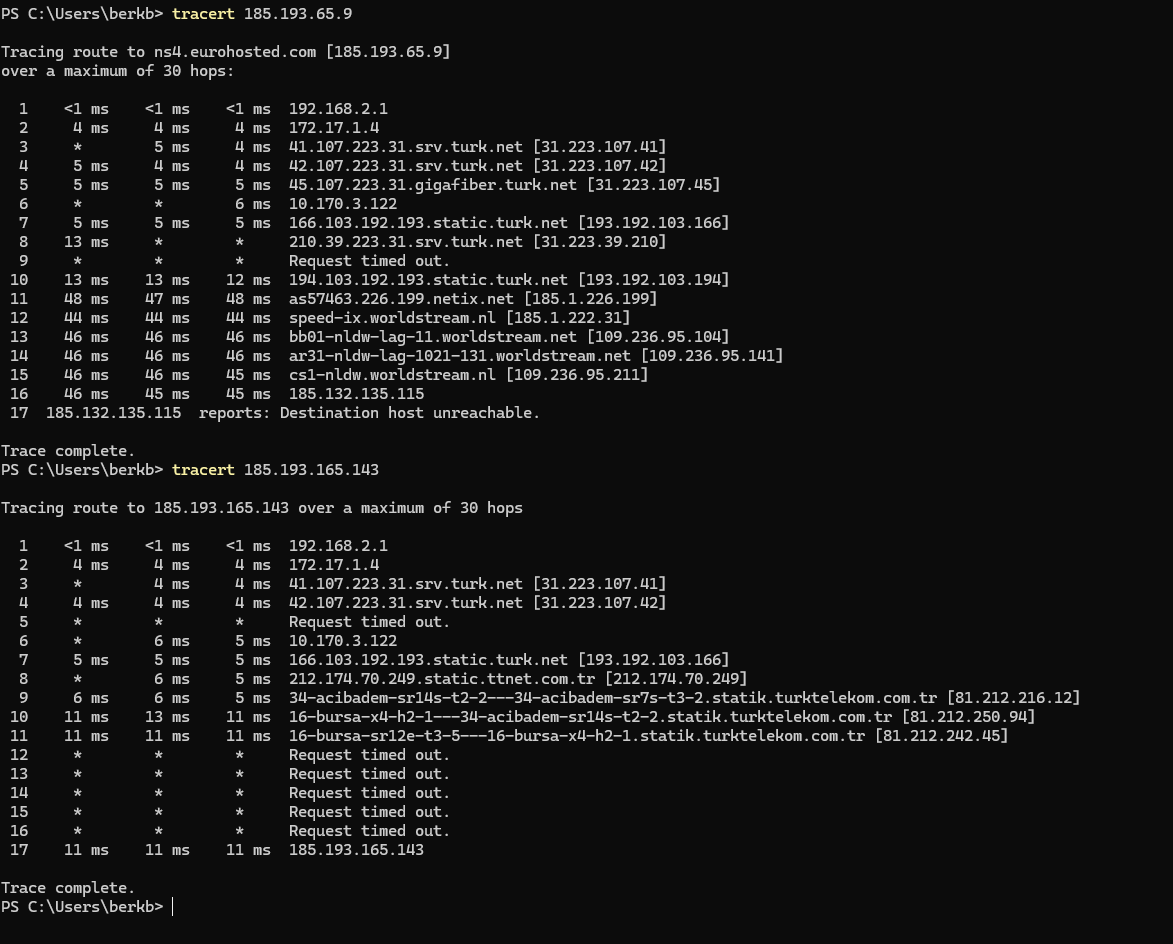Select hostname 210.39.223.31.srv.turk.net
The width and height of the screenshot is (1173, 944).
pos(406,242)
